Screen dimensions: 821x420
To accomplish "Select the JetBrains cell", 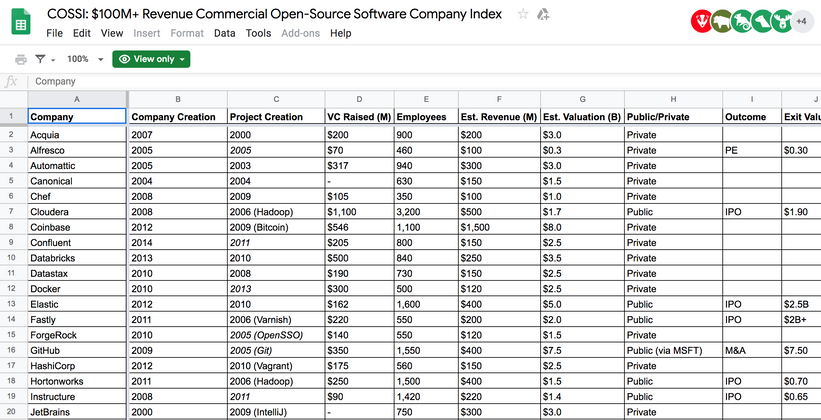I will click(x=77, y=412).
